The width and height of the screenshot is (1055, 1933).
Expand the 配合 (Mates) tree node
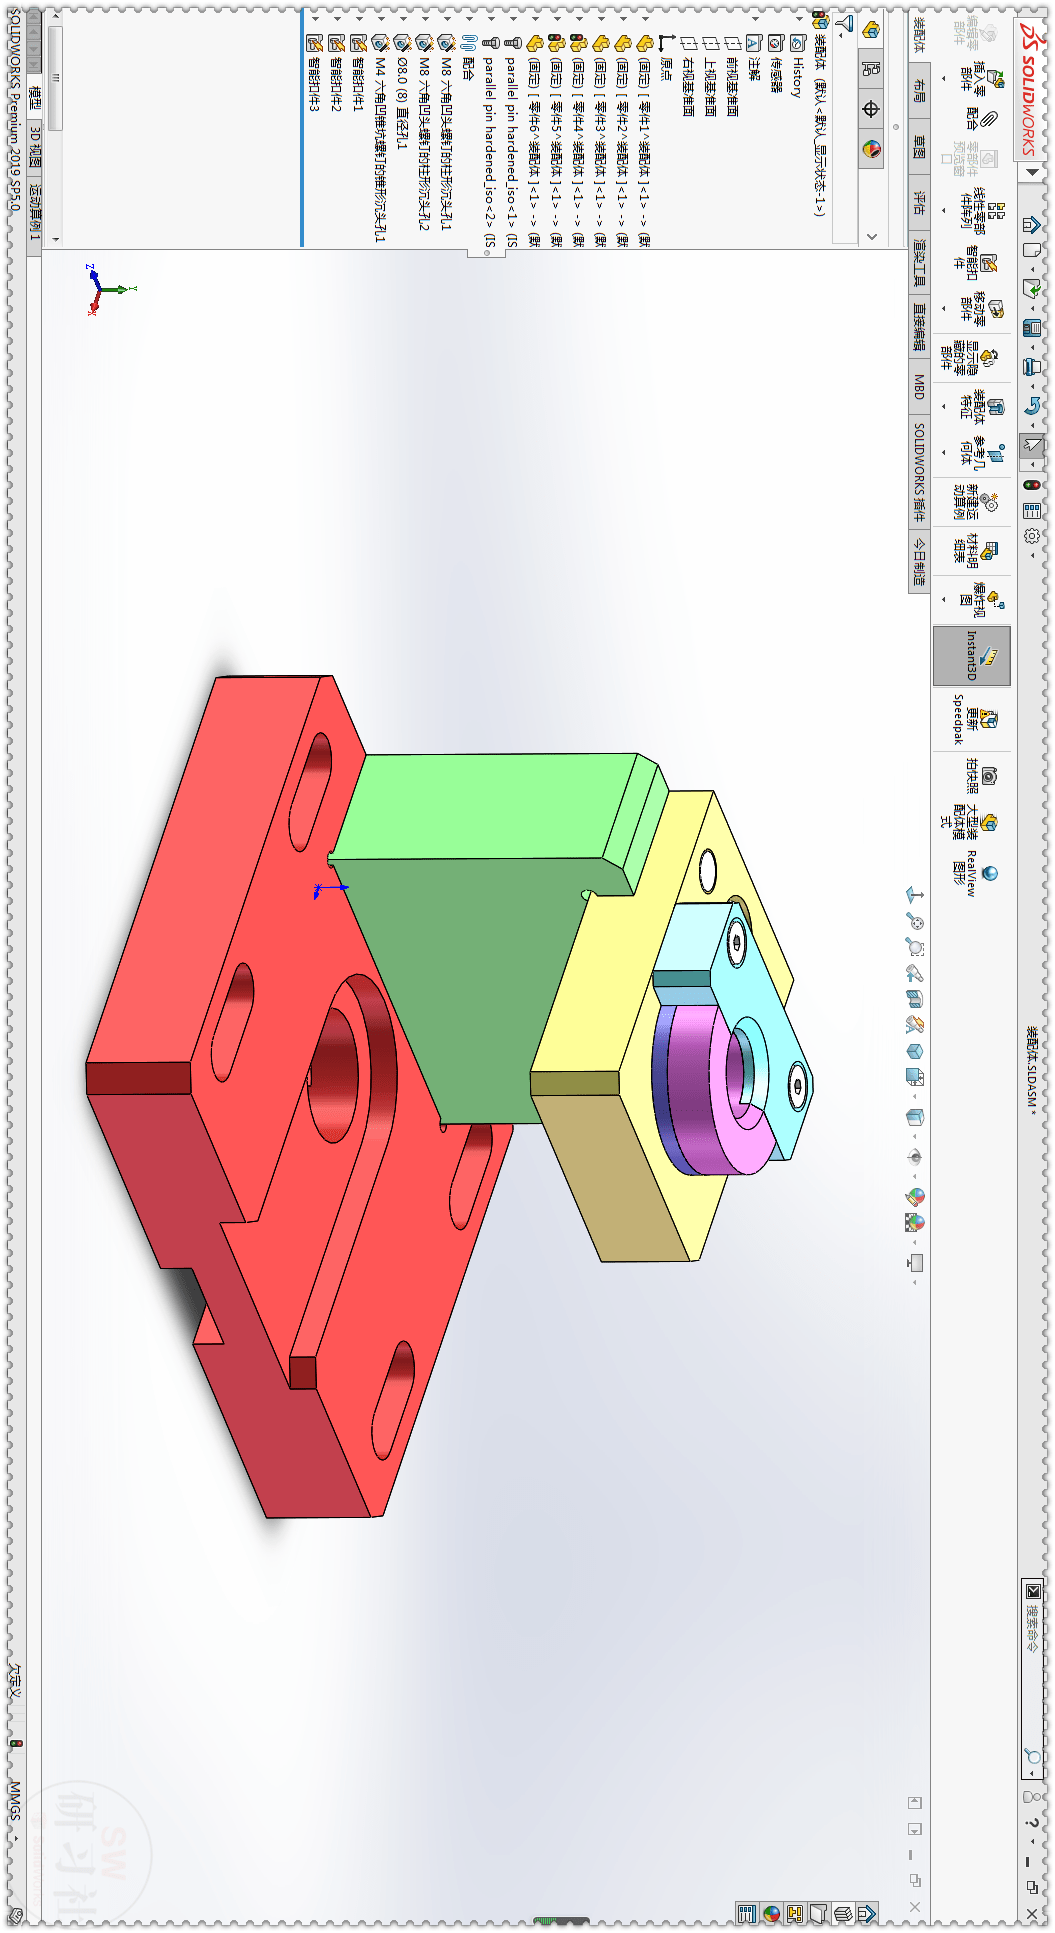[468, 18]
